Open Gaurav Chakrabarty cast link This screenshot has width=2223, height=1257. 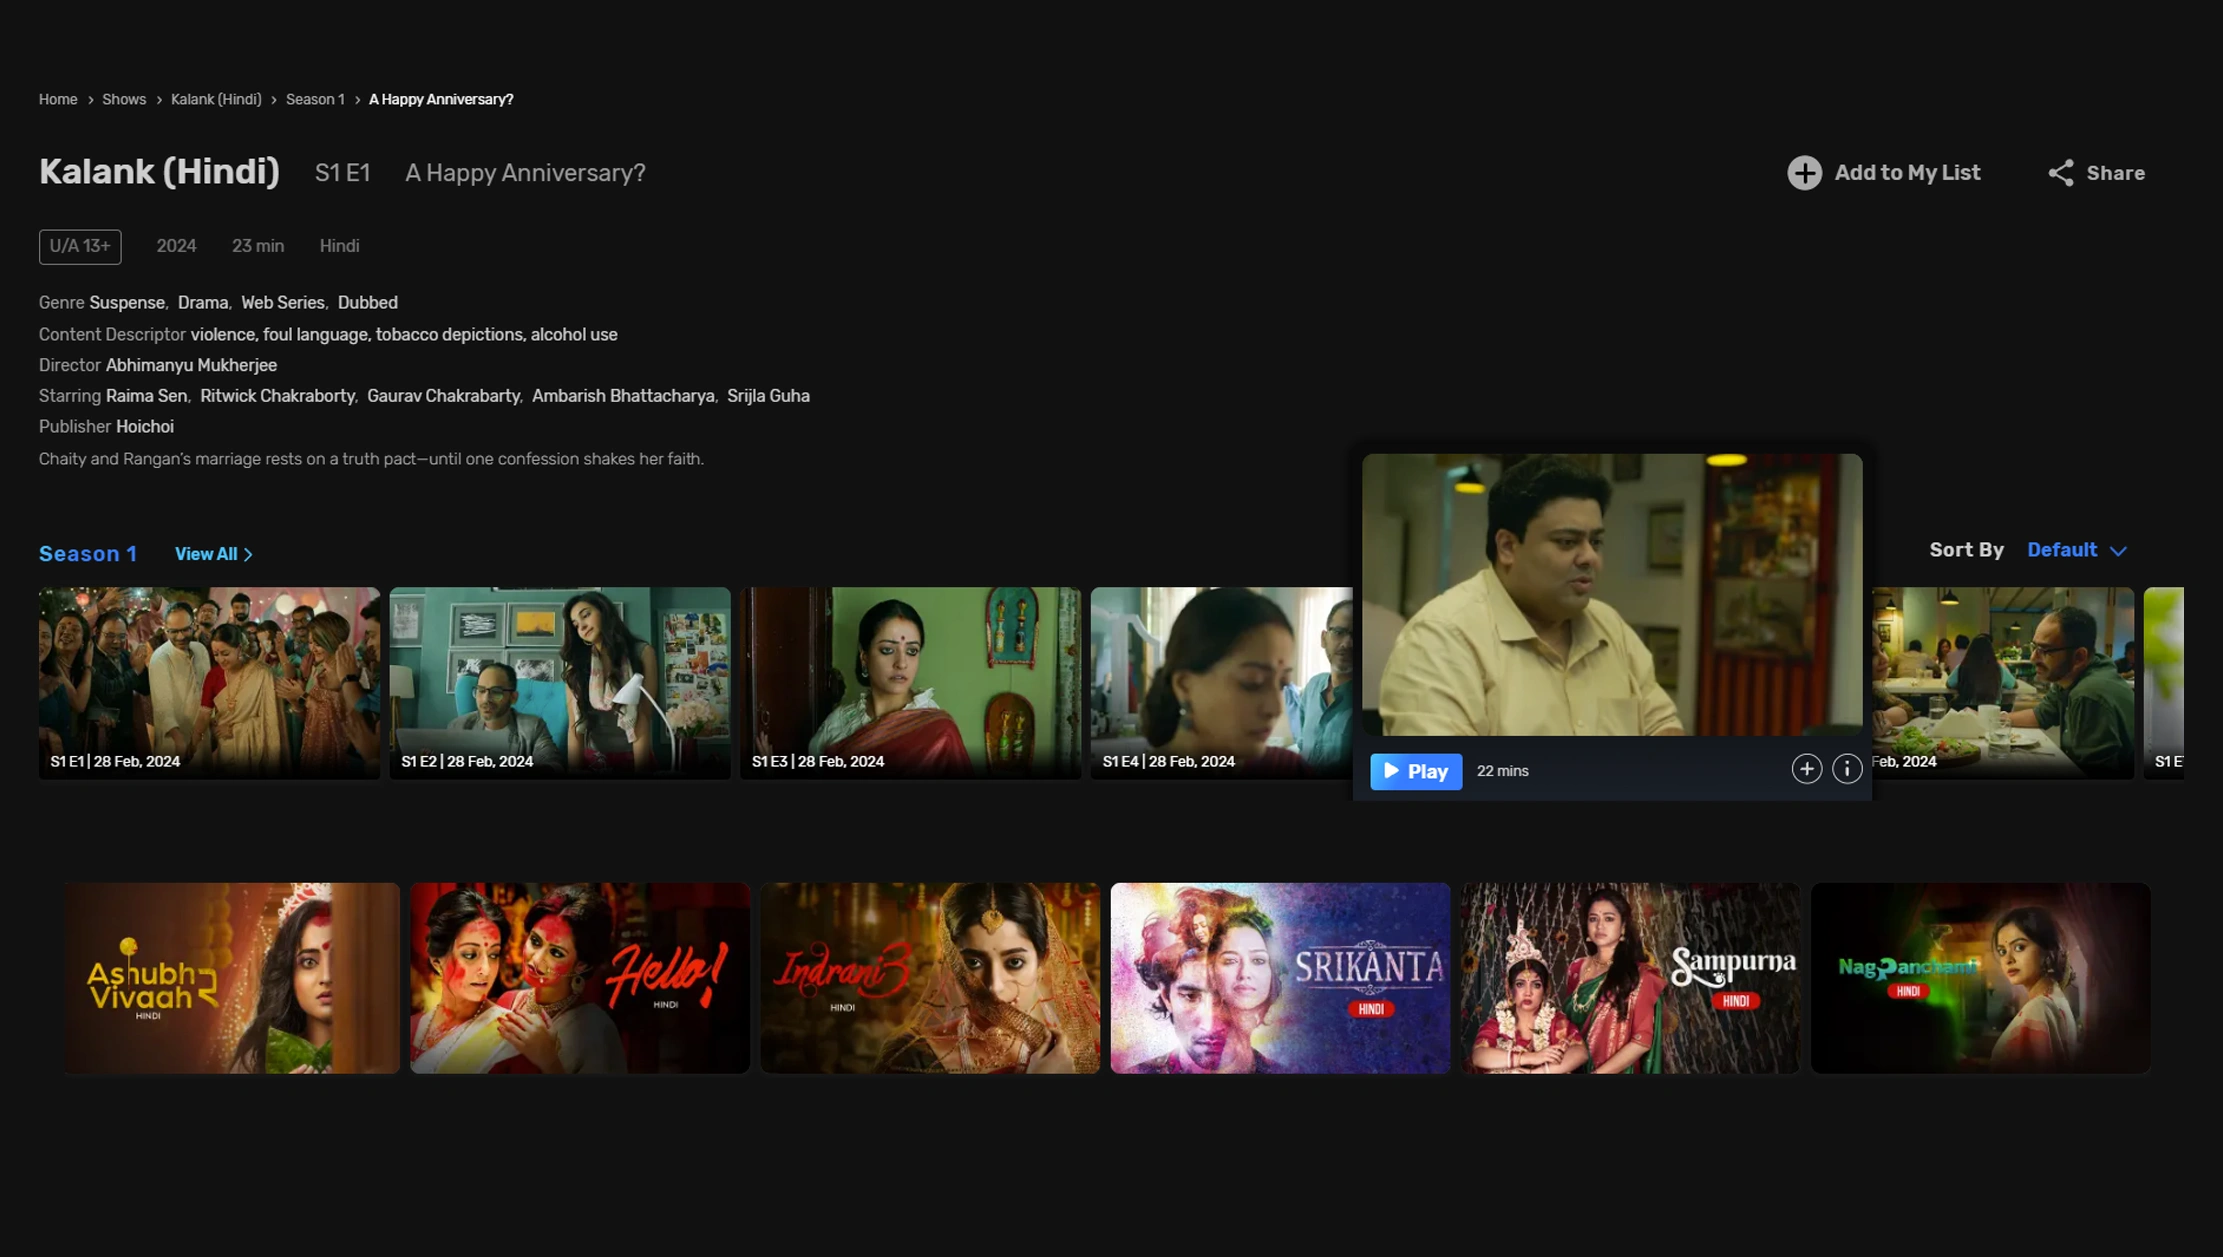443,396
